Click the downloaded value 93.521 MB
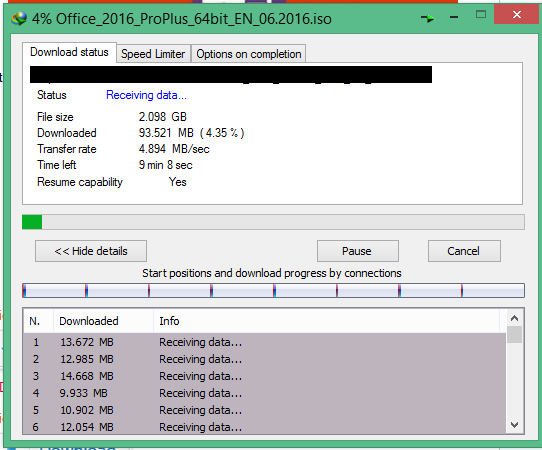Screen dimensions: 542x450 click(x=191, y=133)
